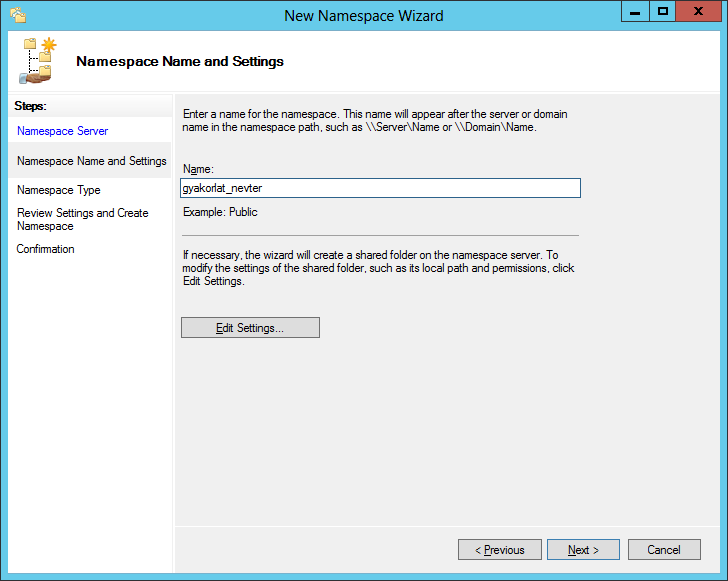Image resolution: width=728 pixels, height=581 pixels.
Task: Click the 'Name:' field label
Action: click(x=198, y=169)
